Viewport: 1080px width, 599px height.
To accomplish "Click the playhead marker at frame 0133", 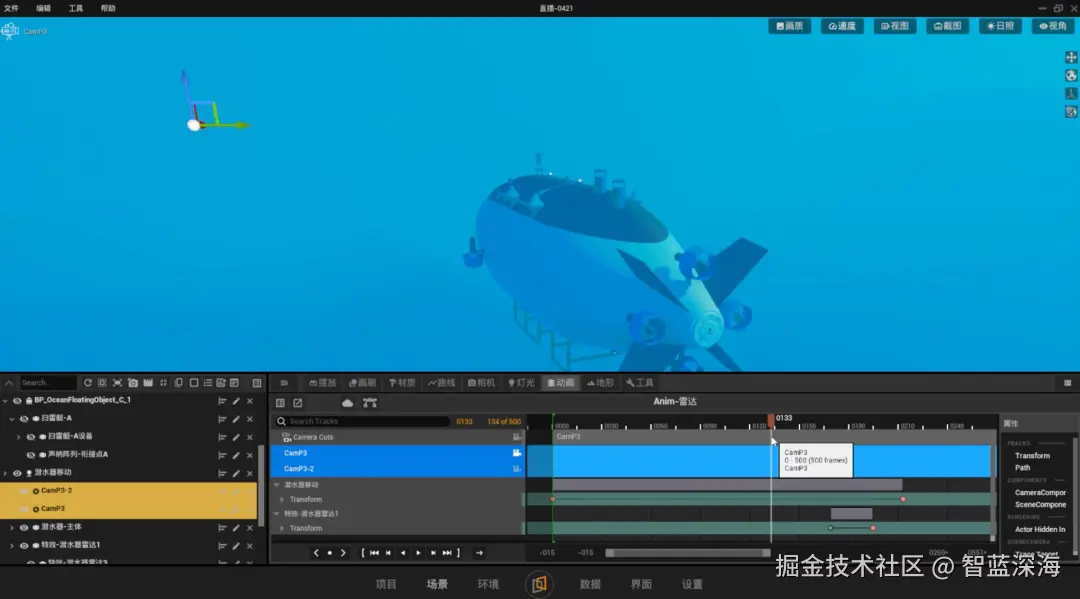I will (x=771, y=419).
